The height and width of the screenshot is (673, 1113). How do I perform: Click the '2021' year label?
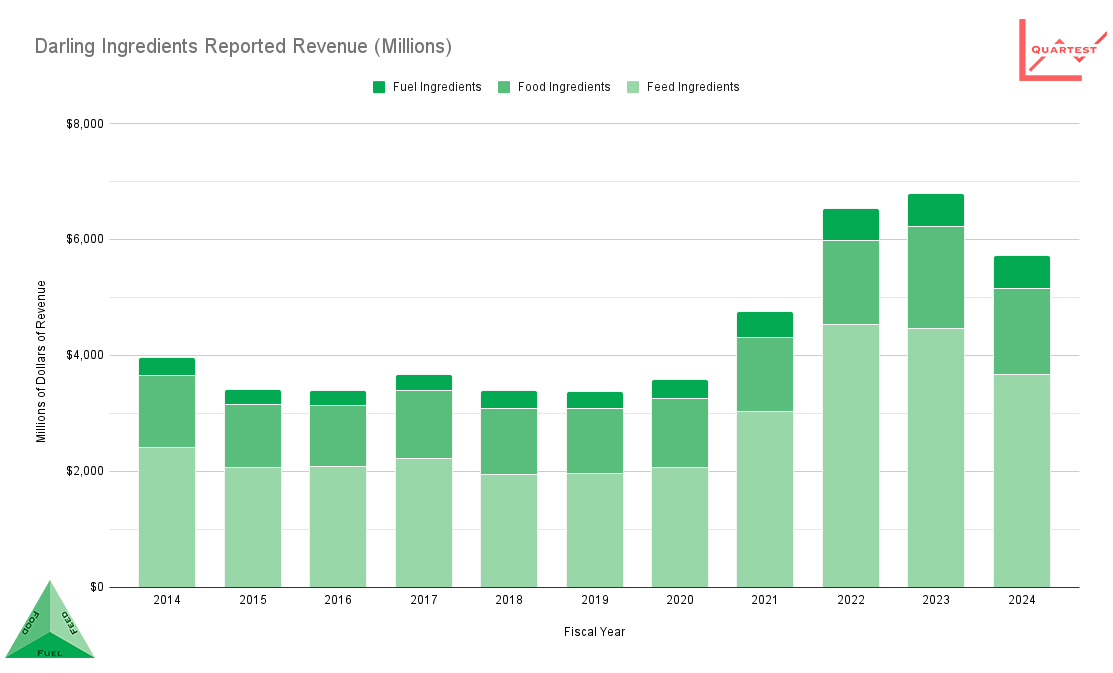tap(764, 600)
